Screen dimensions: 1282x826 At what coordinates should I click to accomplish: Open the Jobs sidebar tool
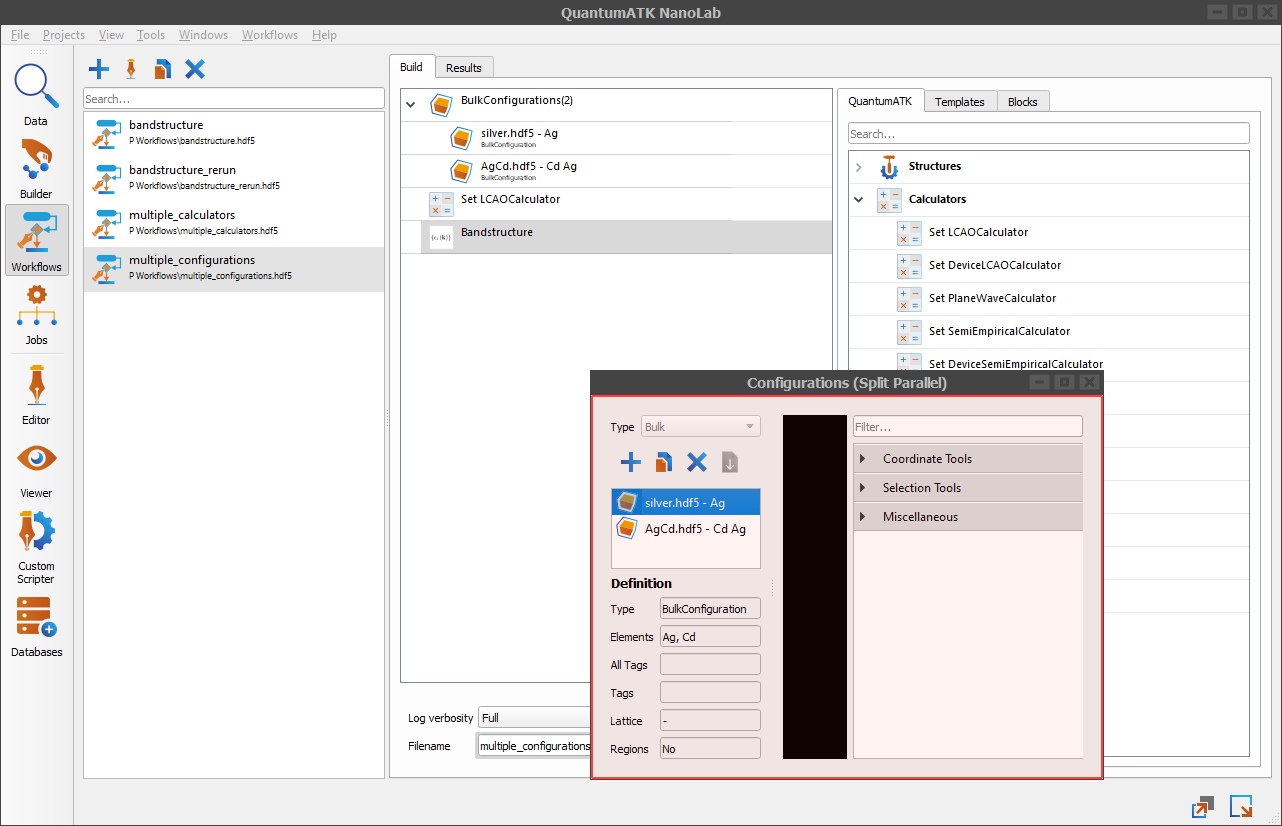point(36,314)
